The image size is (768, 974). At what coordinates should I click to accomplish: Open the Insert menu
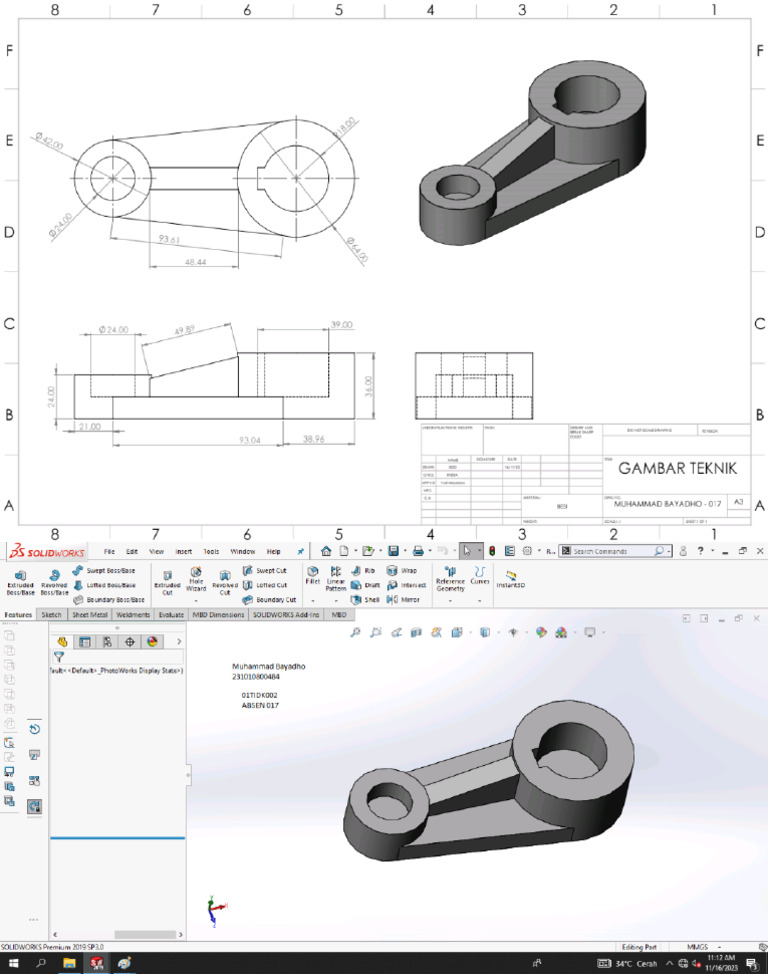[x=183, y=551]
